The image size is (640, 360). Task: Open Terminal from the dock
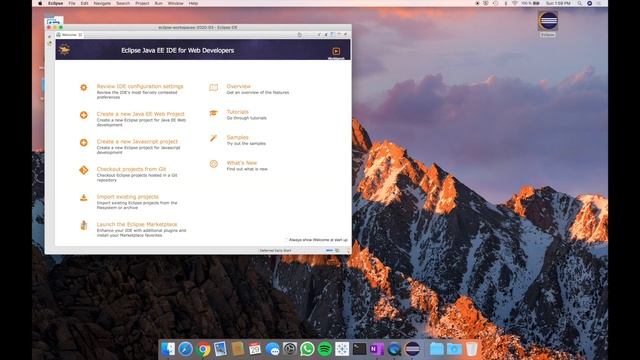click(x=359, y=349)
